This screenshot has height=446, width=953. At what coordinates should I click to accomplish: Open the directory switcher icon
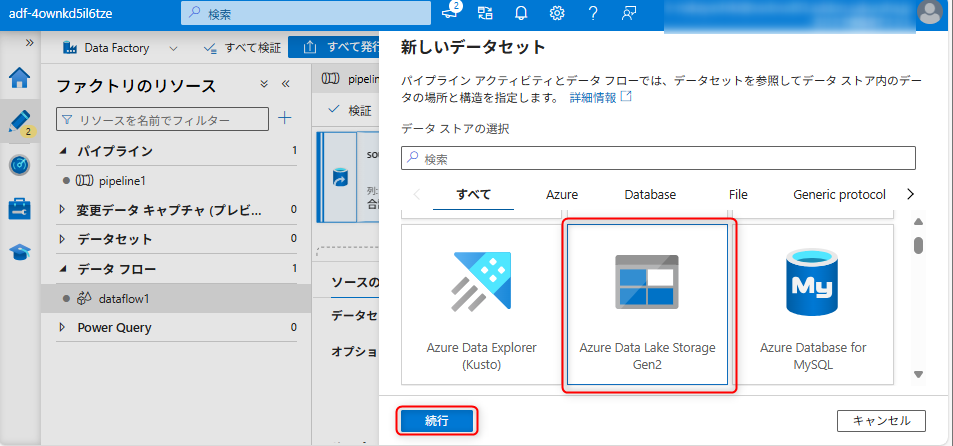(485, 13)
